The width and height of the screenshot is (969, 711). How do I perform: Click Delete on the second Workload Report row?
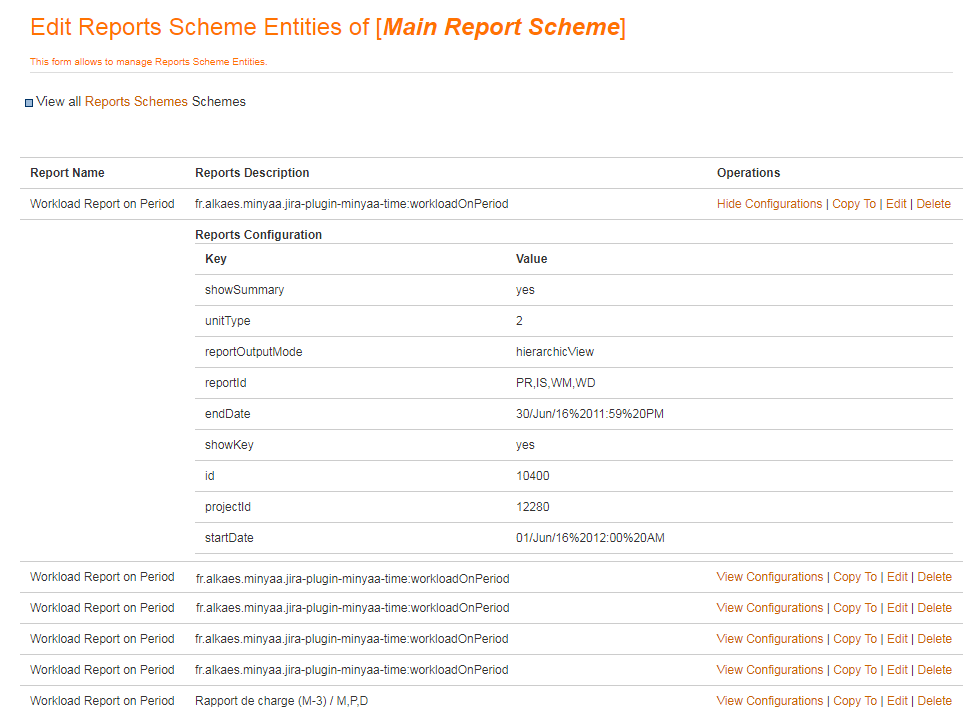[934, 577]
